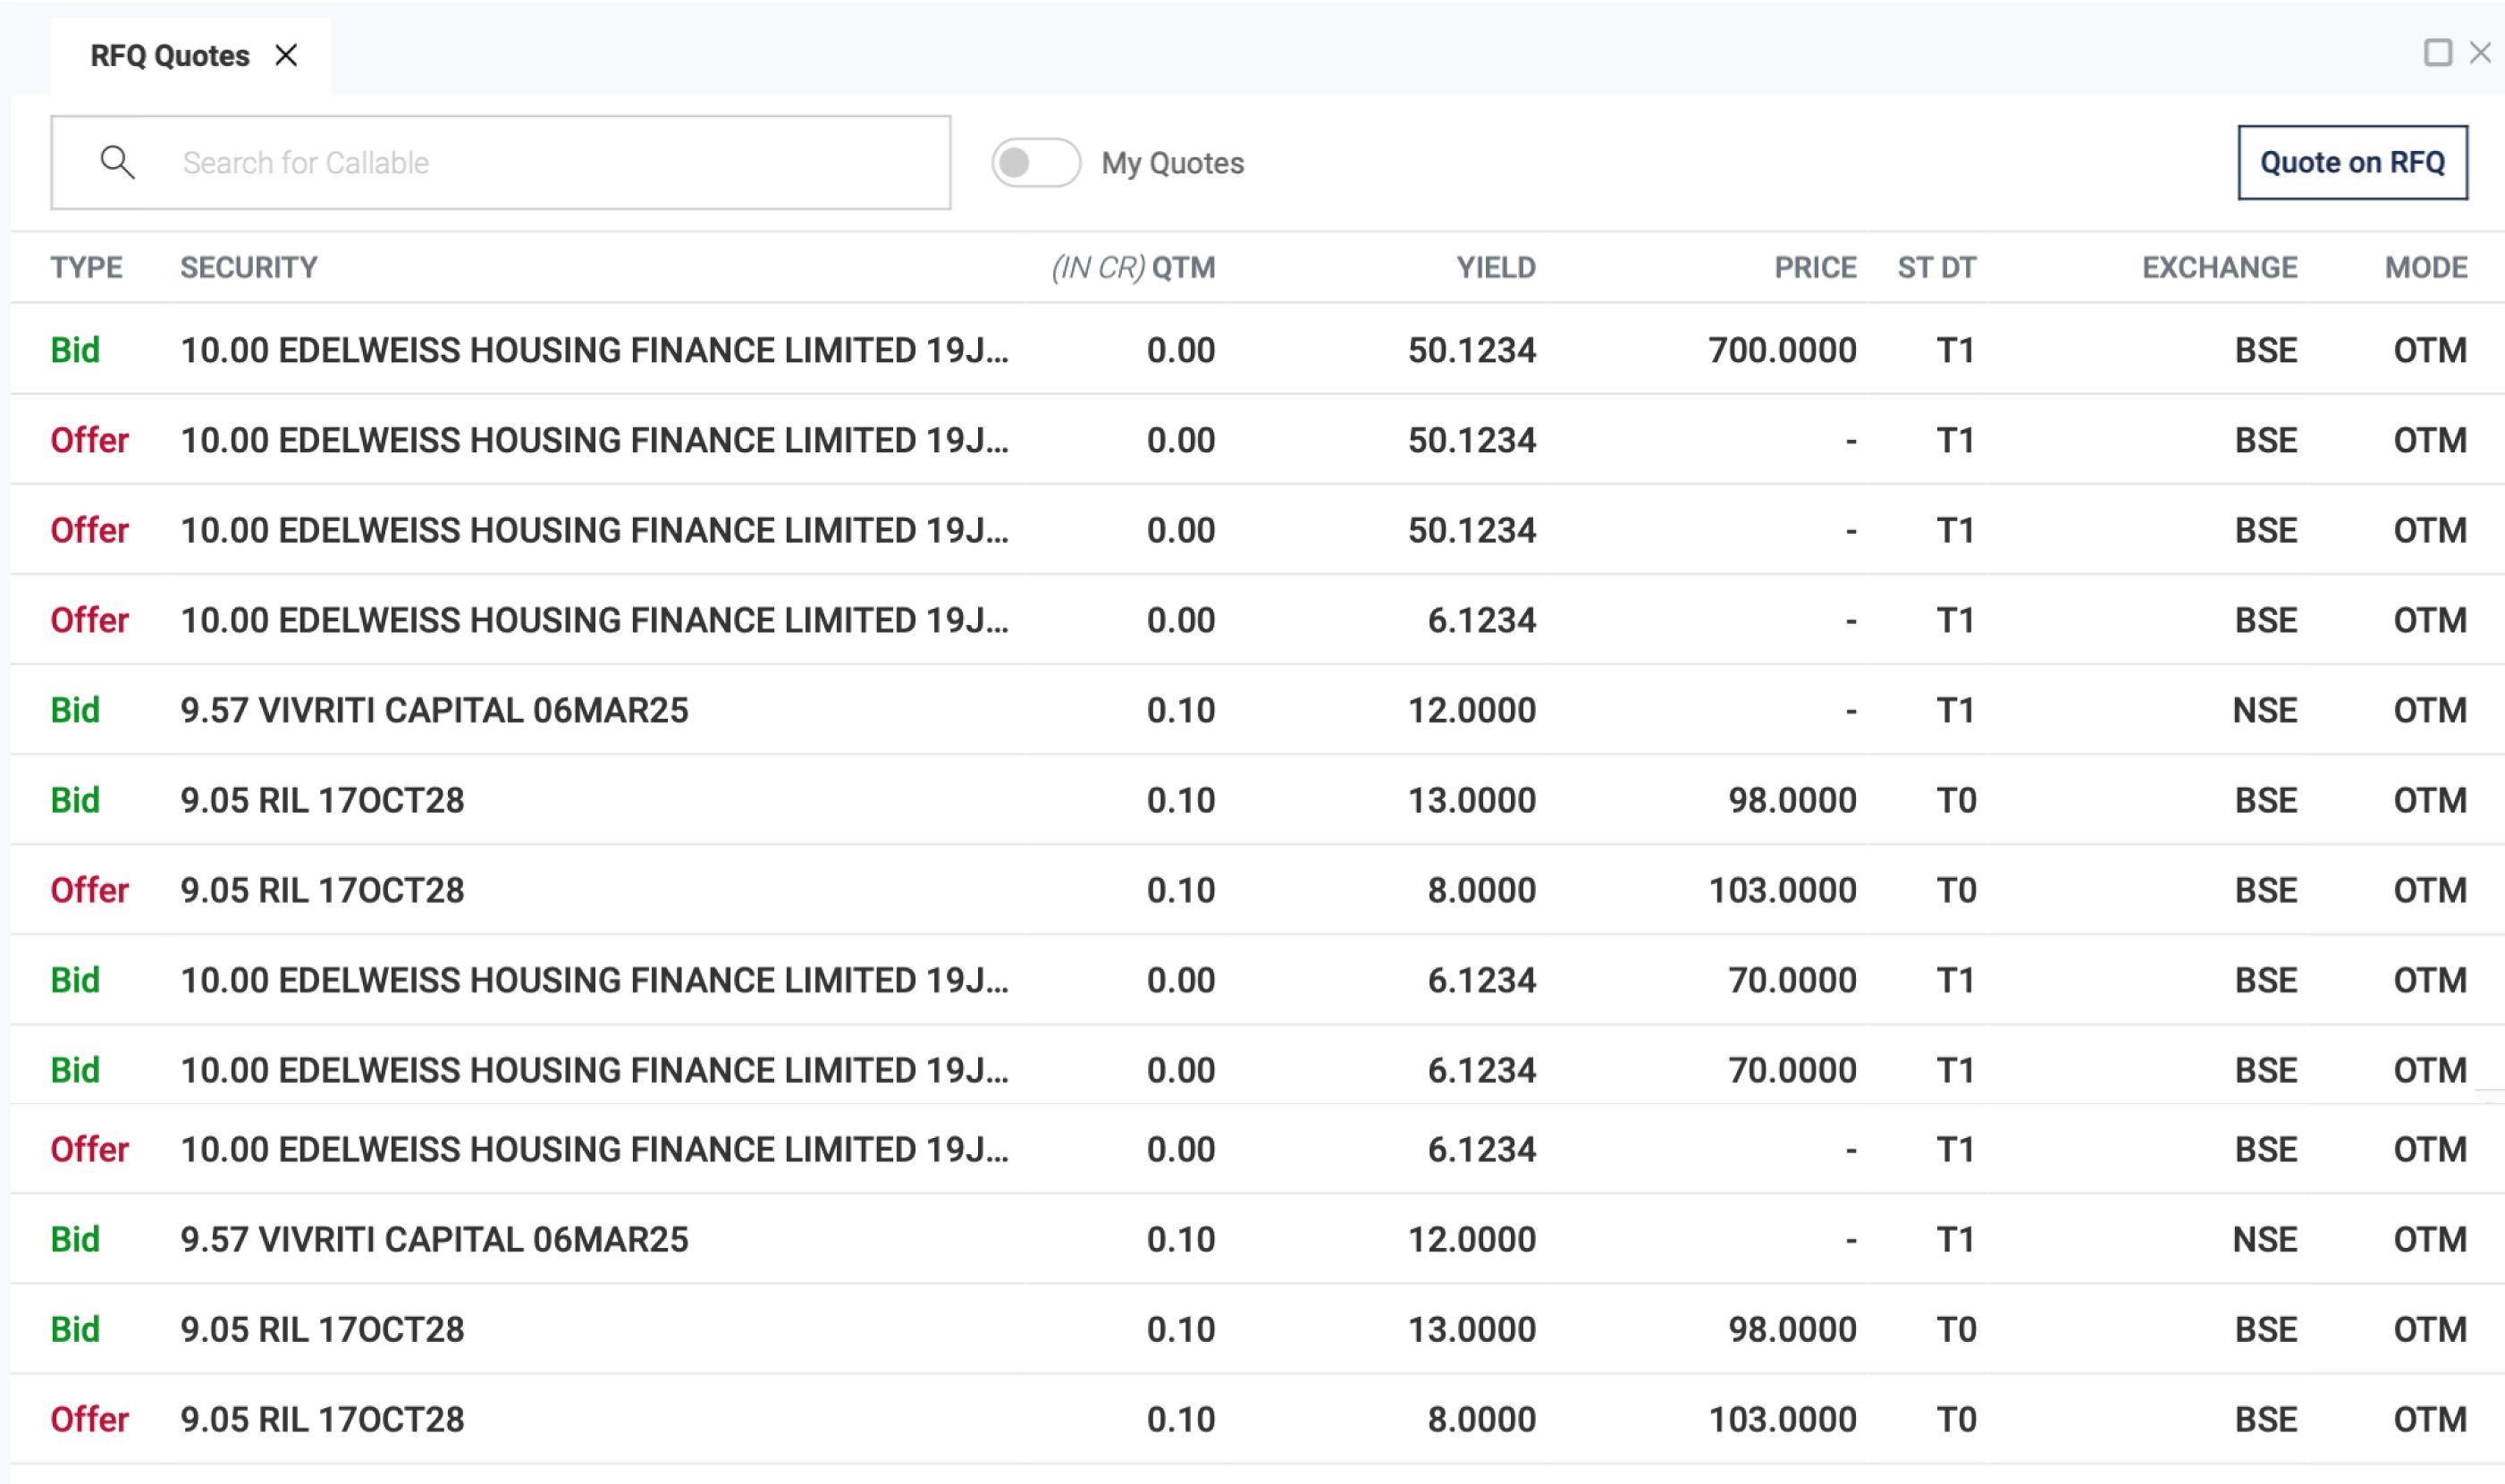
Task: Click first 98.0000 price cell
Action: 1792,800
